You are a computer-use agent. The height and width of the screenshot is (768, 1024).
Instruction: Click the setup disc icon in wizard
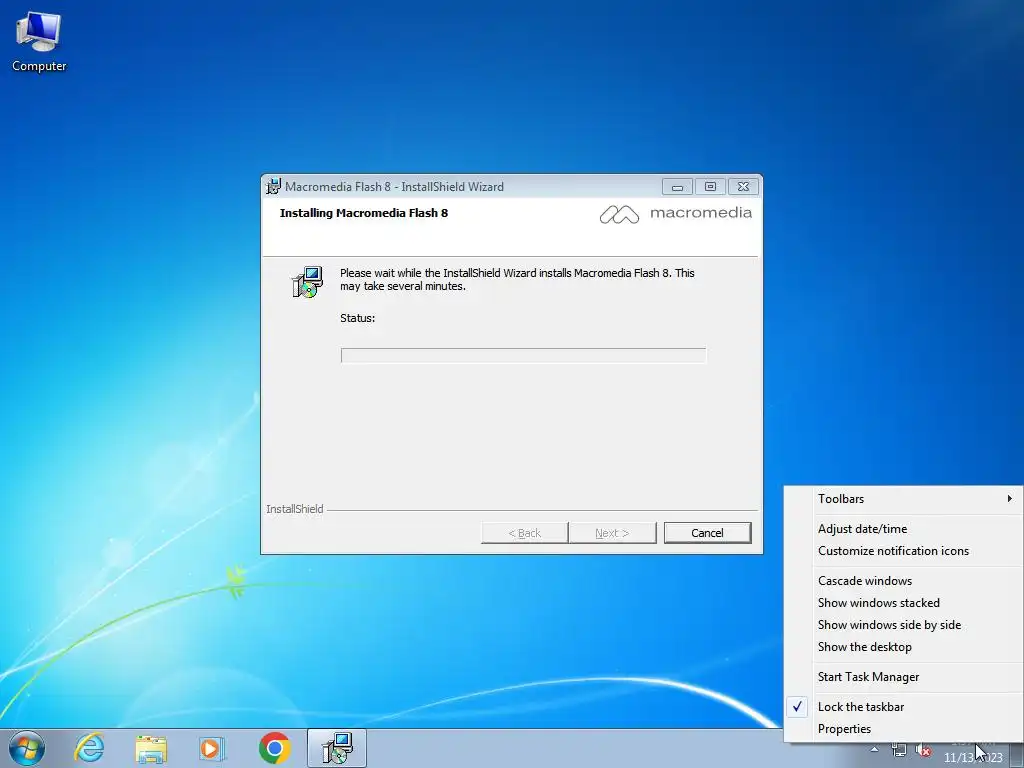tap(307, 281)
